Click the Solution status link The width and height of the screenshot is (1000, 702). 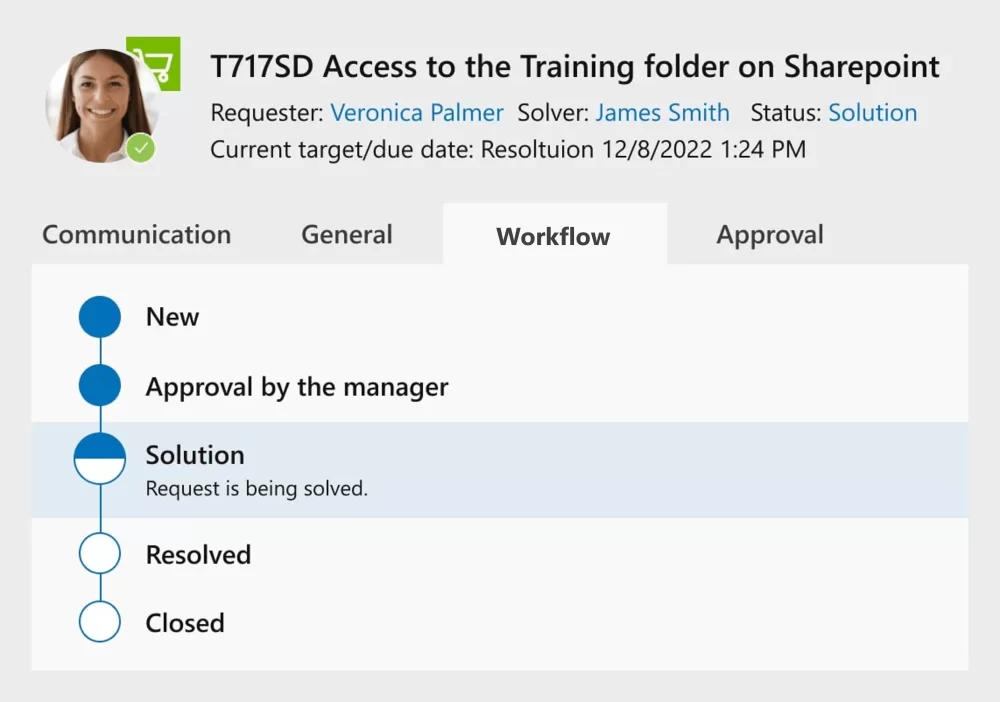click(x=872, y=113)
